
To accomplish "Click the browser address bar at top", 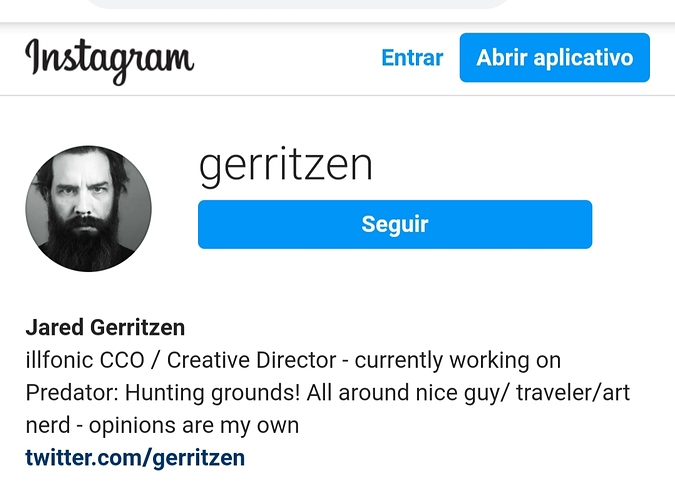I will point(297,3).
